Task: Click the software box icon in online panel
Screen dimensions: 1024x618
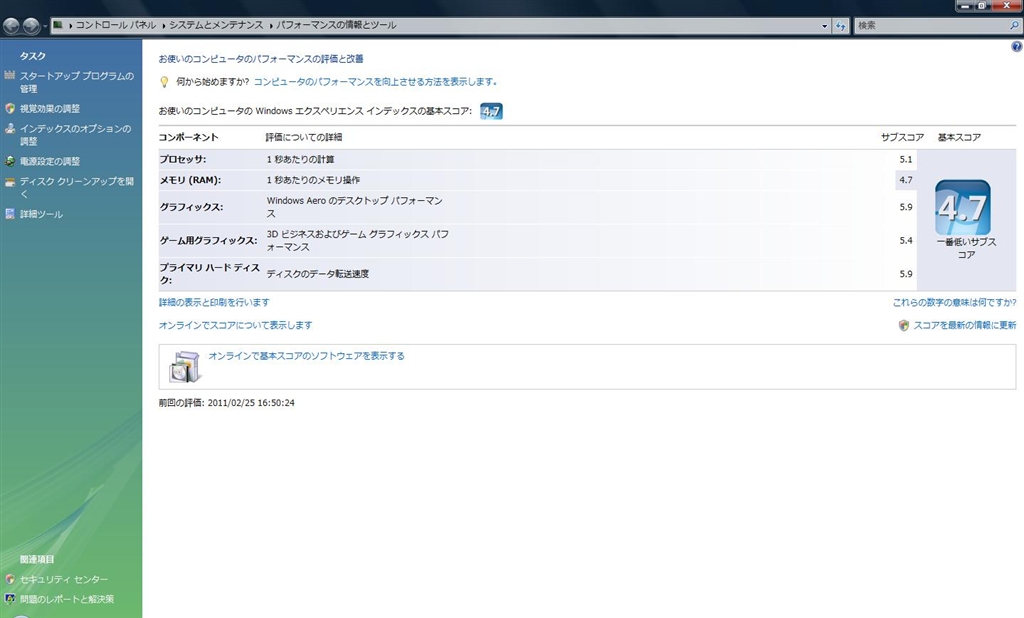Action: click(x=185, y=366)
